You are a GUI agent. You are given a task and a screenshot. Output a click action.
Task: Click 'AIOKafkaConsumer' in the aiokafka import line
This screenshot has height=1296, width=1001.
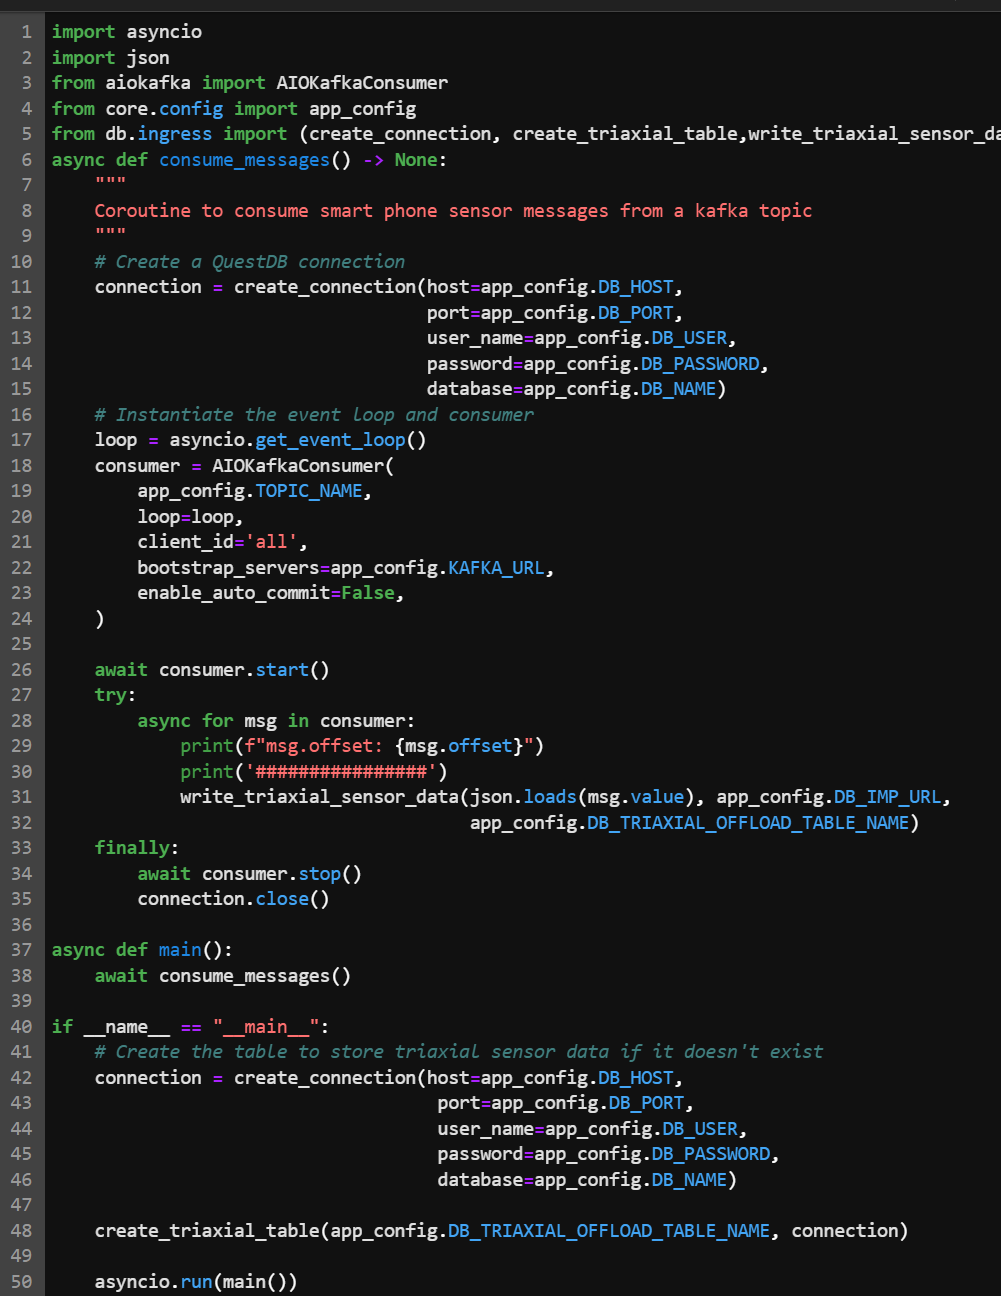pos(362,83)
